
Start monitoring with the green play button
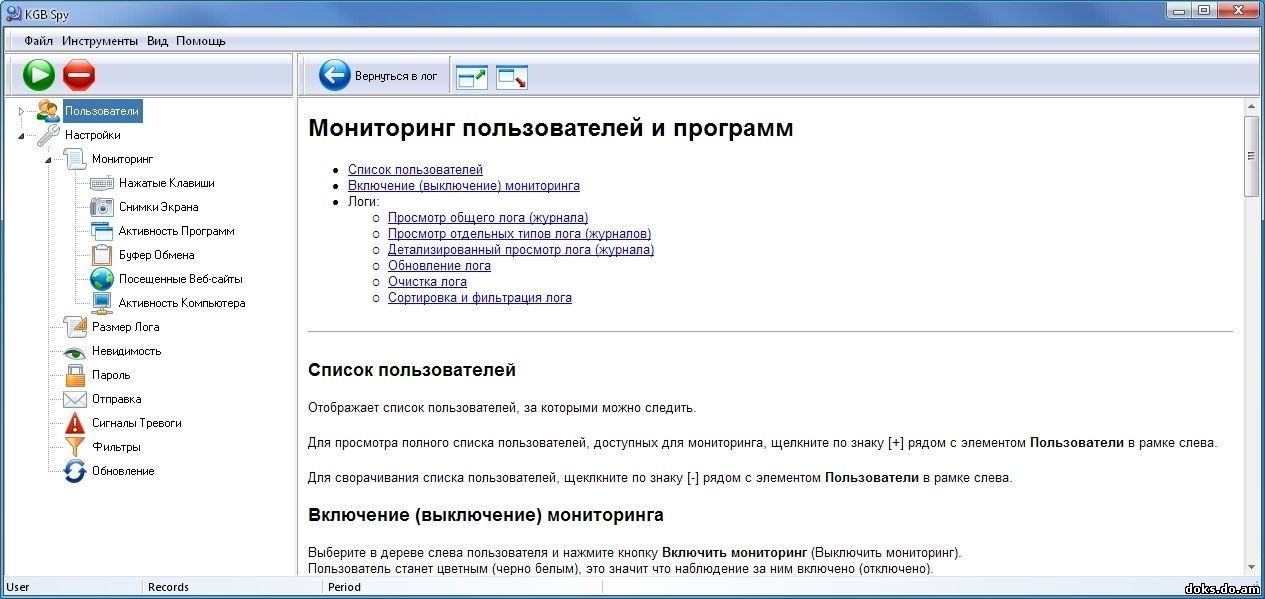pyautogui.click(x=39, y=75)
